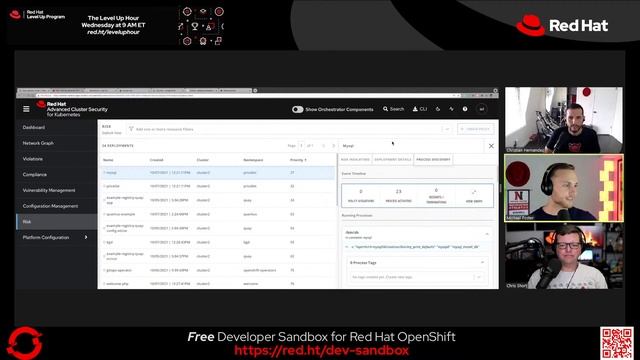Click the Red Hat logo in banner
This screenshot has width=640, height=360.
coord(562,25)
